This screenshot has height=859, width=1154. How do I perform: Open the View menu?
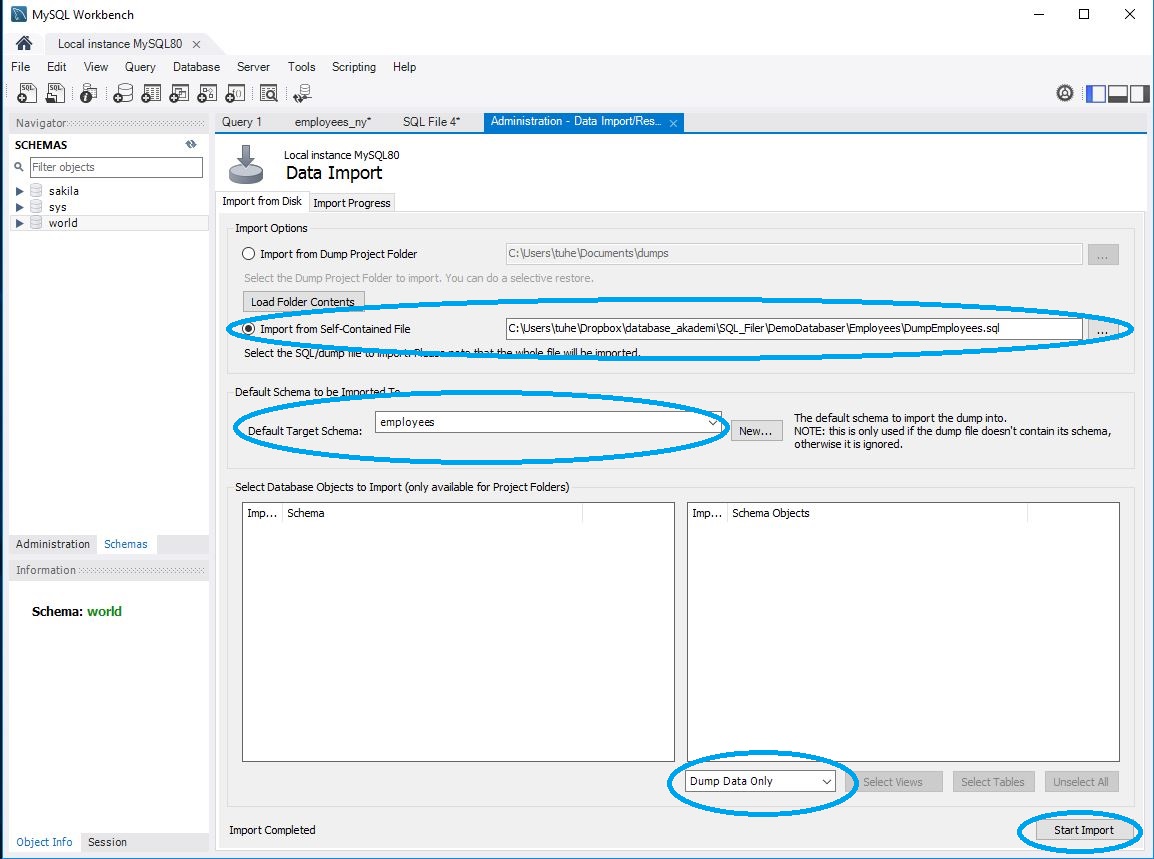(x=96, y=67)
